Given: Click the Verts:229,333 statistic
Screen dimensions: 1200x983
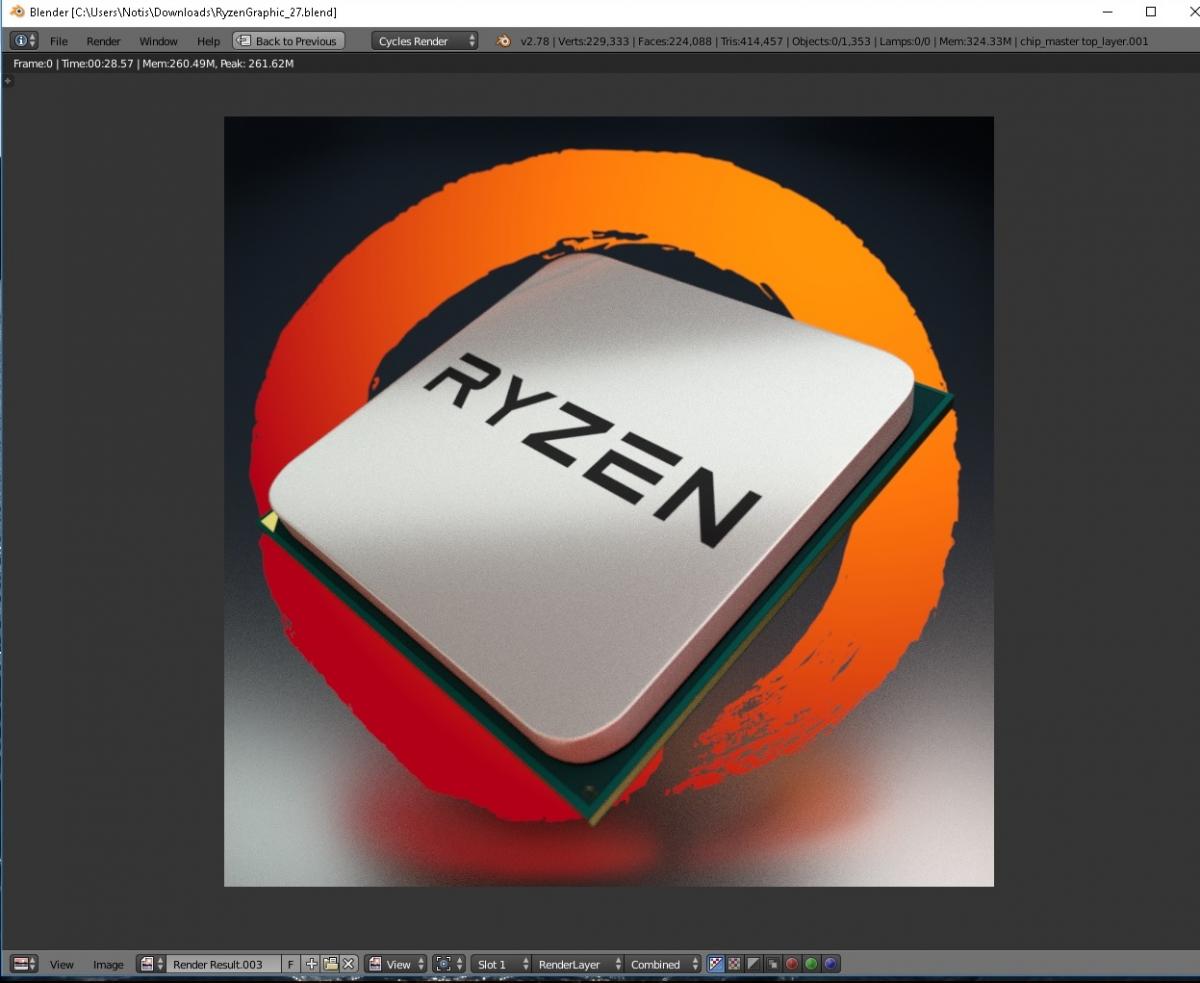Looking at the screenshot, I should tap(593, 41).
